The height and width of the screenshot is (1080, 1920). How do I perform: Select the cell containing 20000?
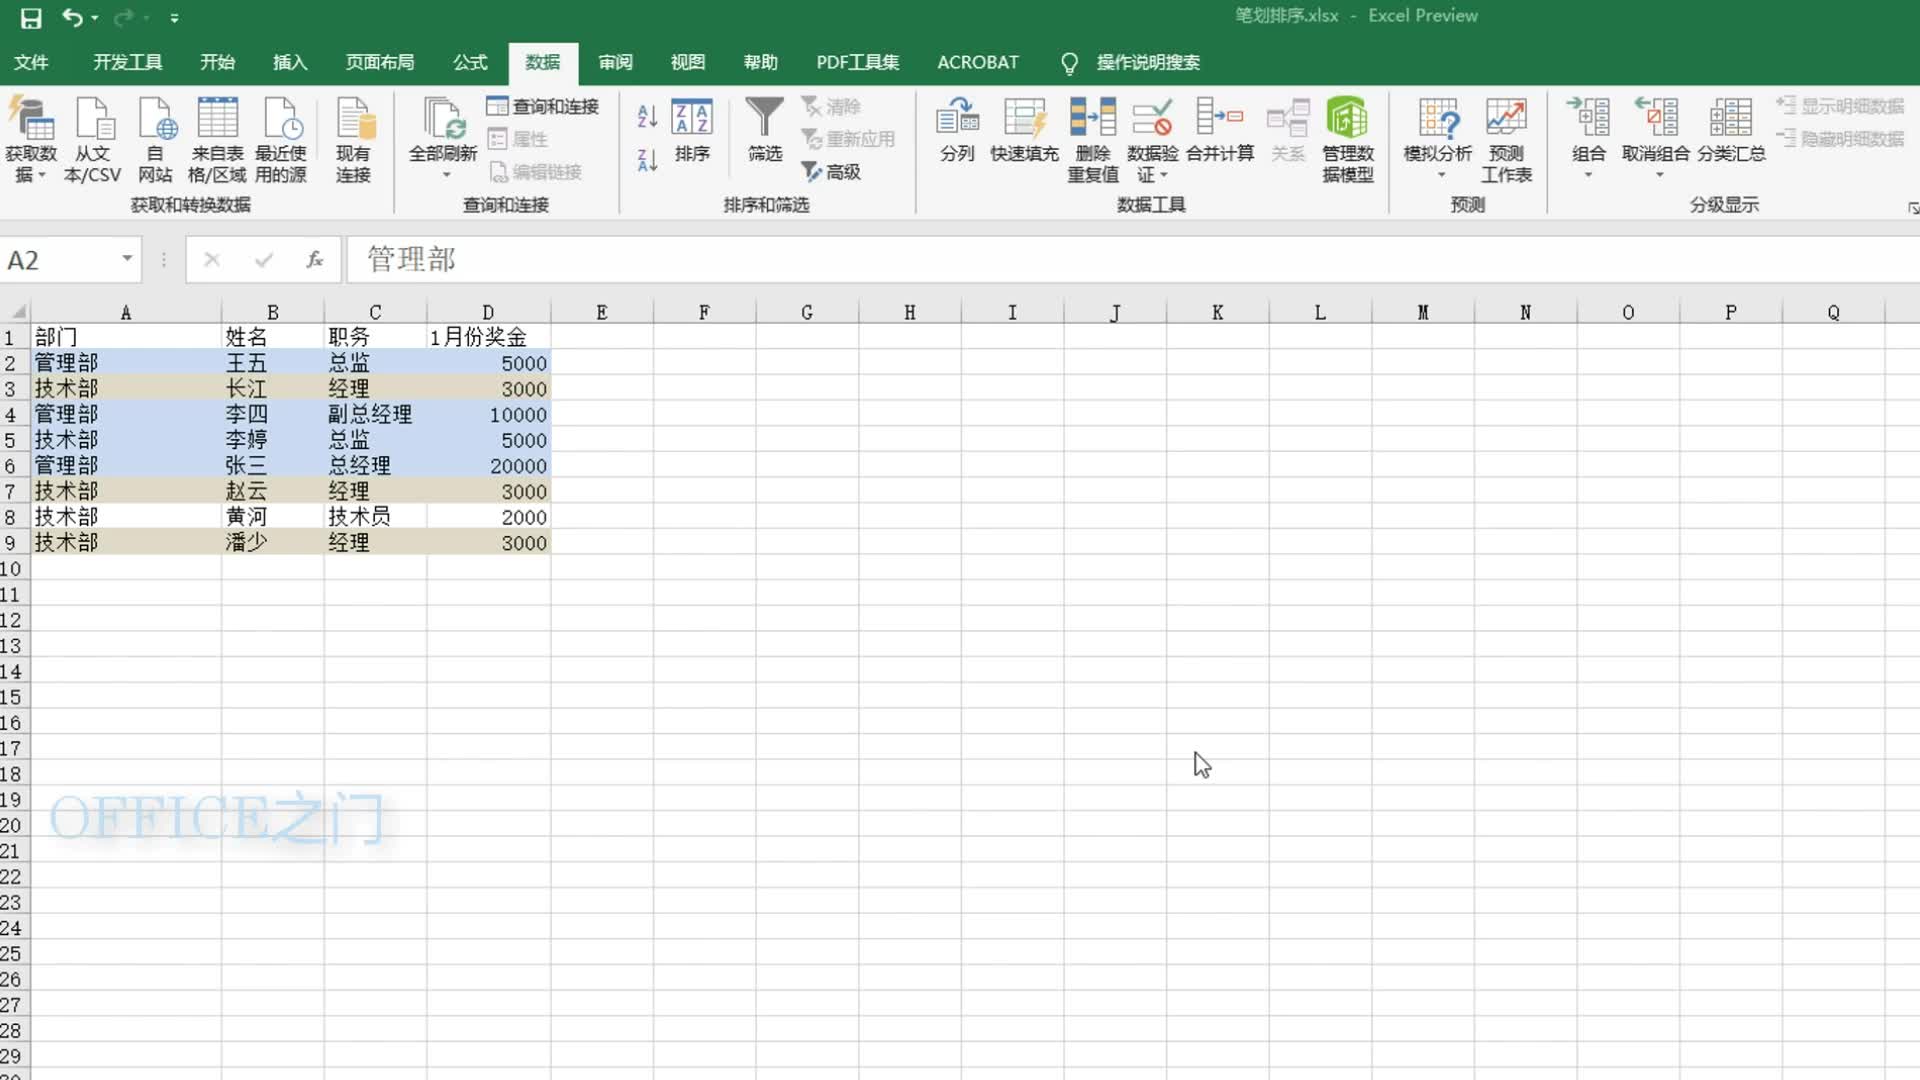(488, 466)
